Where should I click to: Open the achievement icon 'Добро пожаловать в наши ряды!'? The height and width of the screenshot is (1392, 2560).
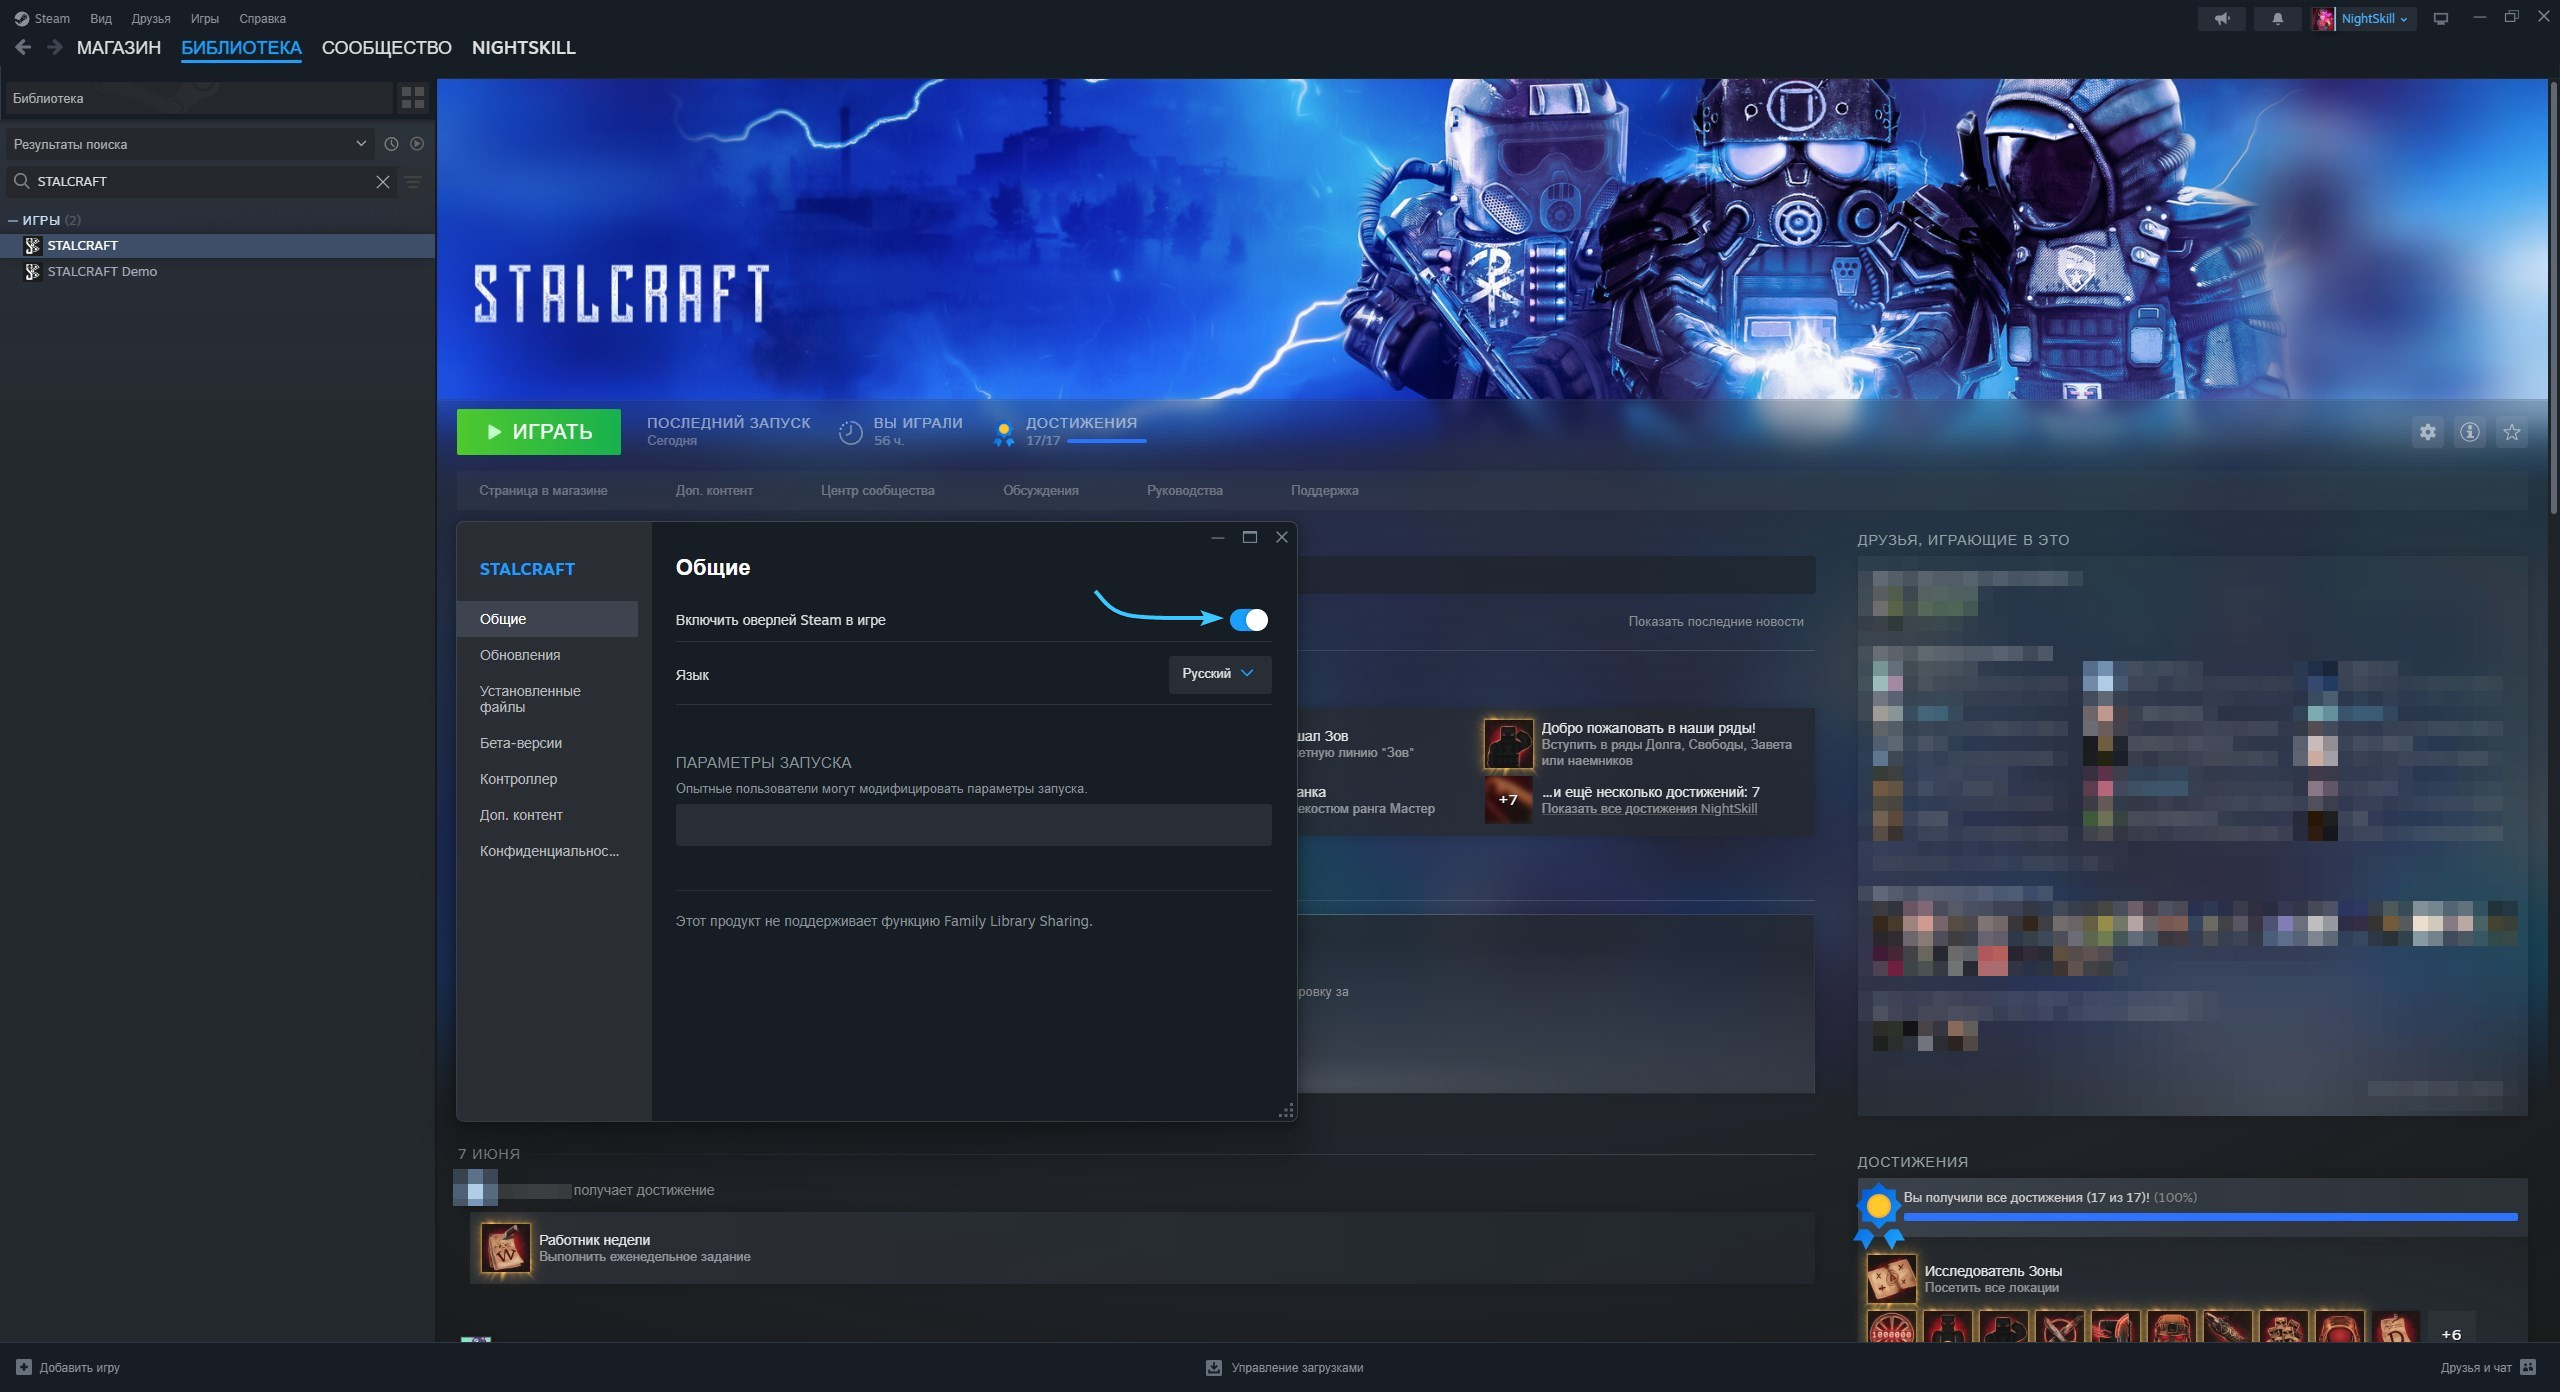1507,744
